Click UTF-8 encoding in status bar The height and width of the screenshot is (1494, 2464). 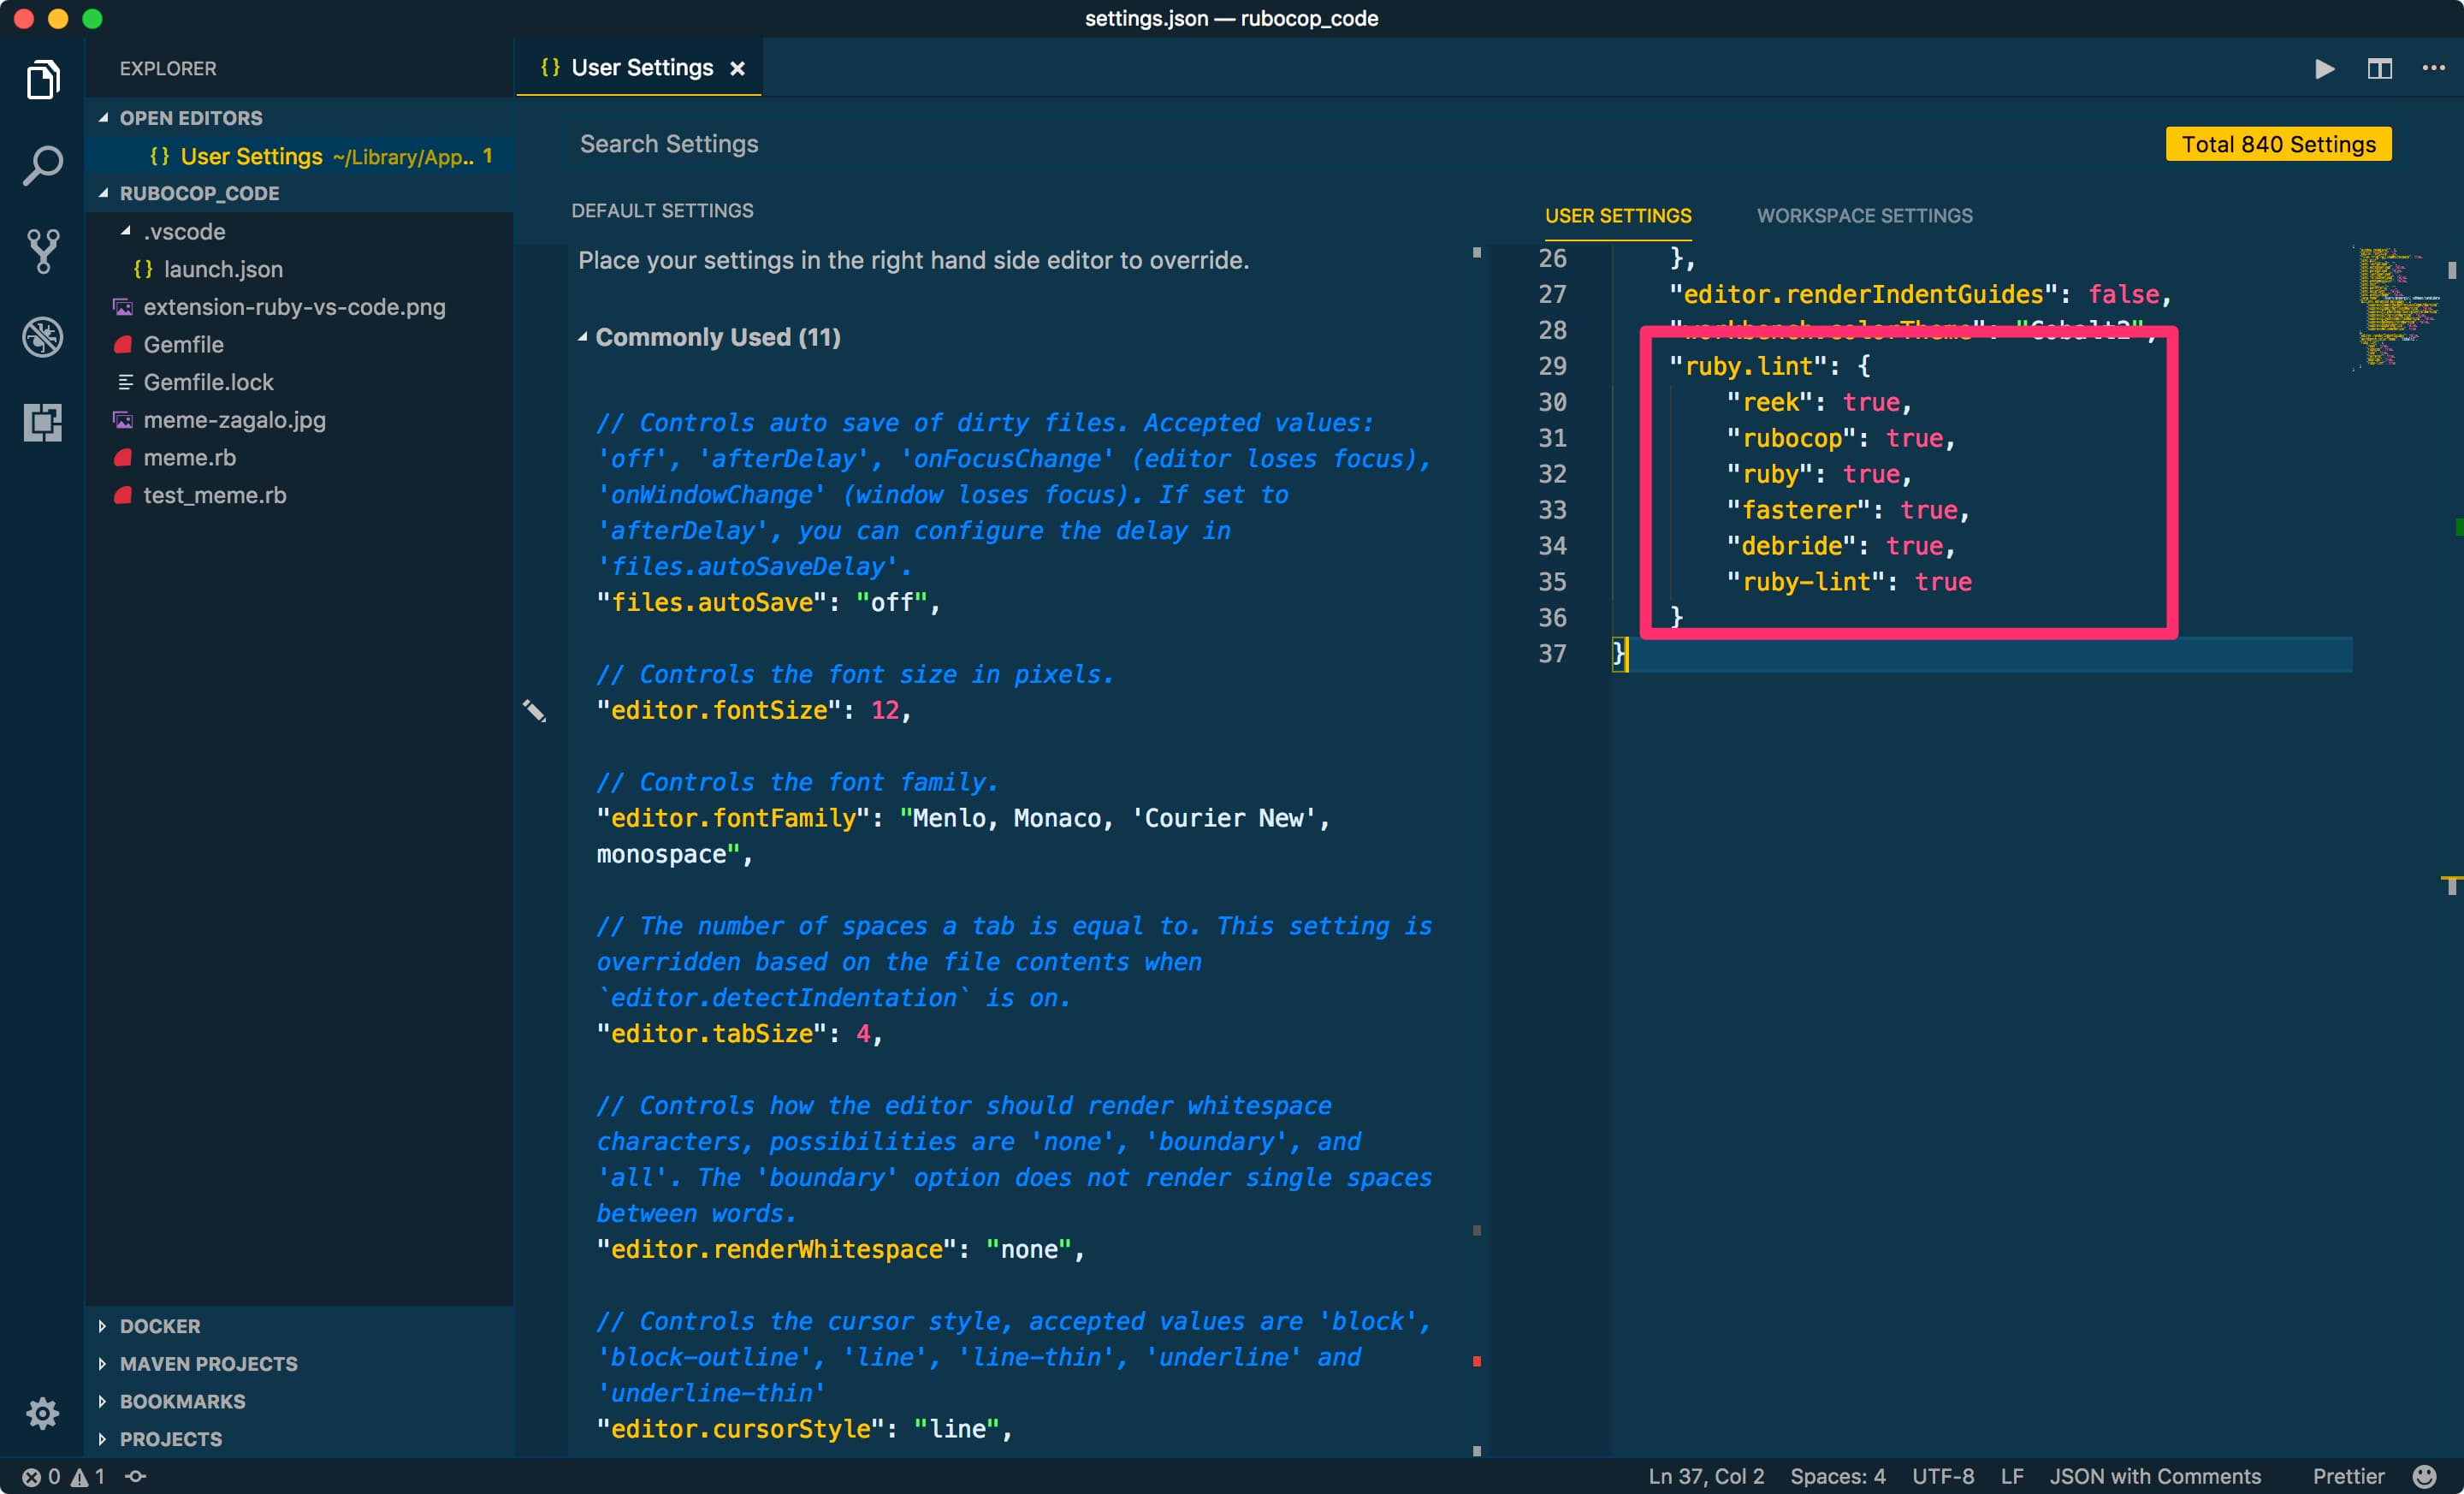pyautogui.click(x=1943, y=1477)
